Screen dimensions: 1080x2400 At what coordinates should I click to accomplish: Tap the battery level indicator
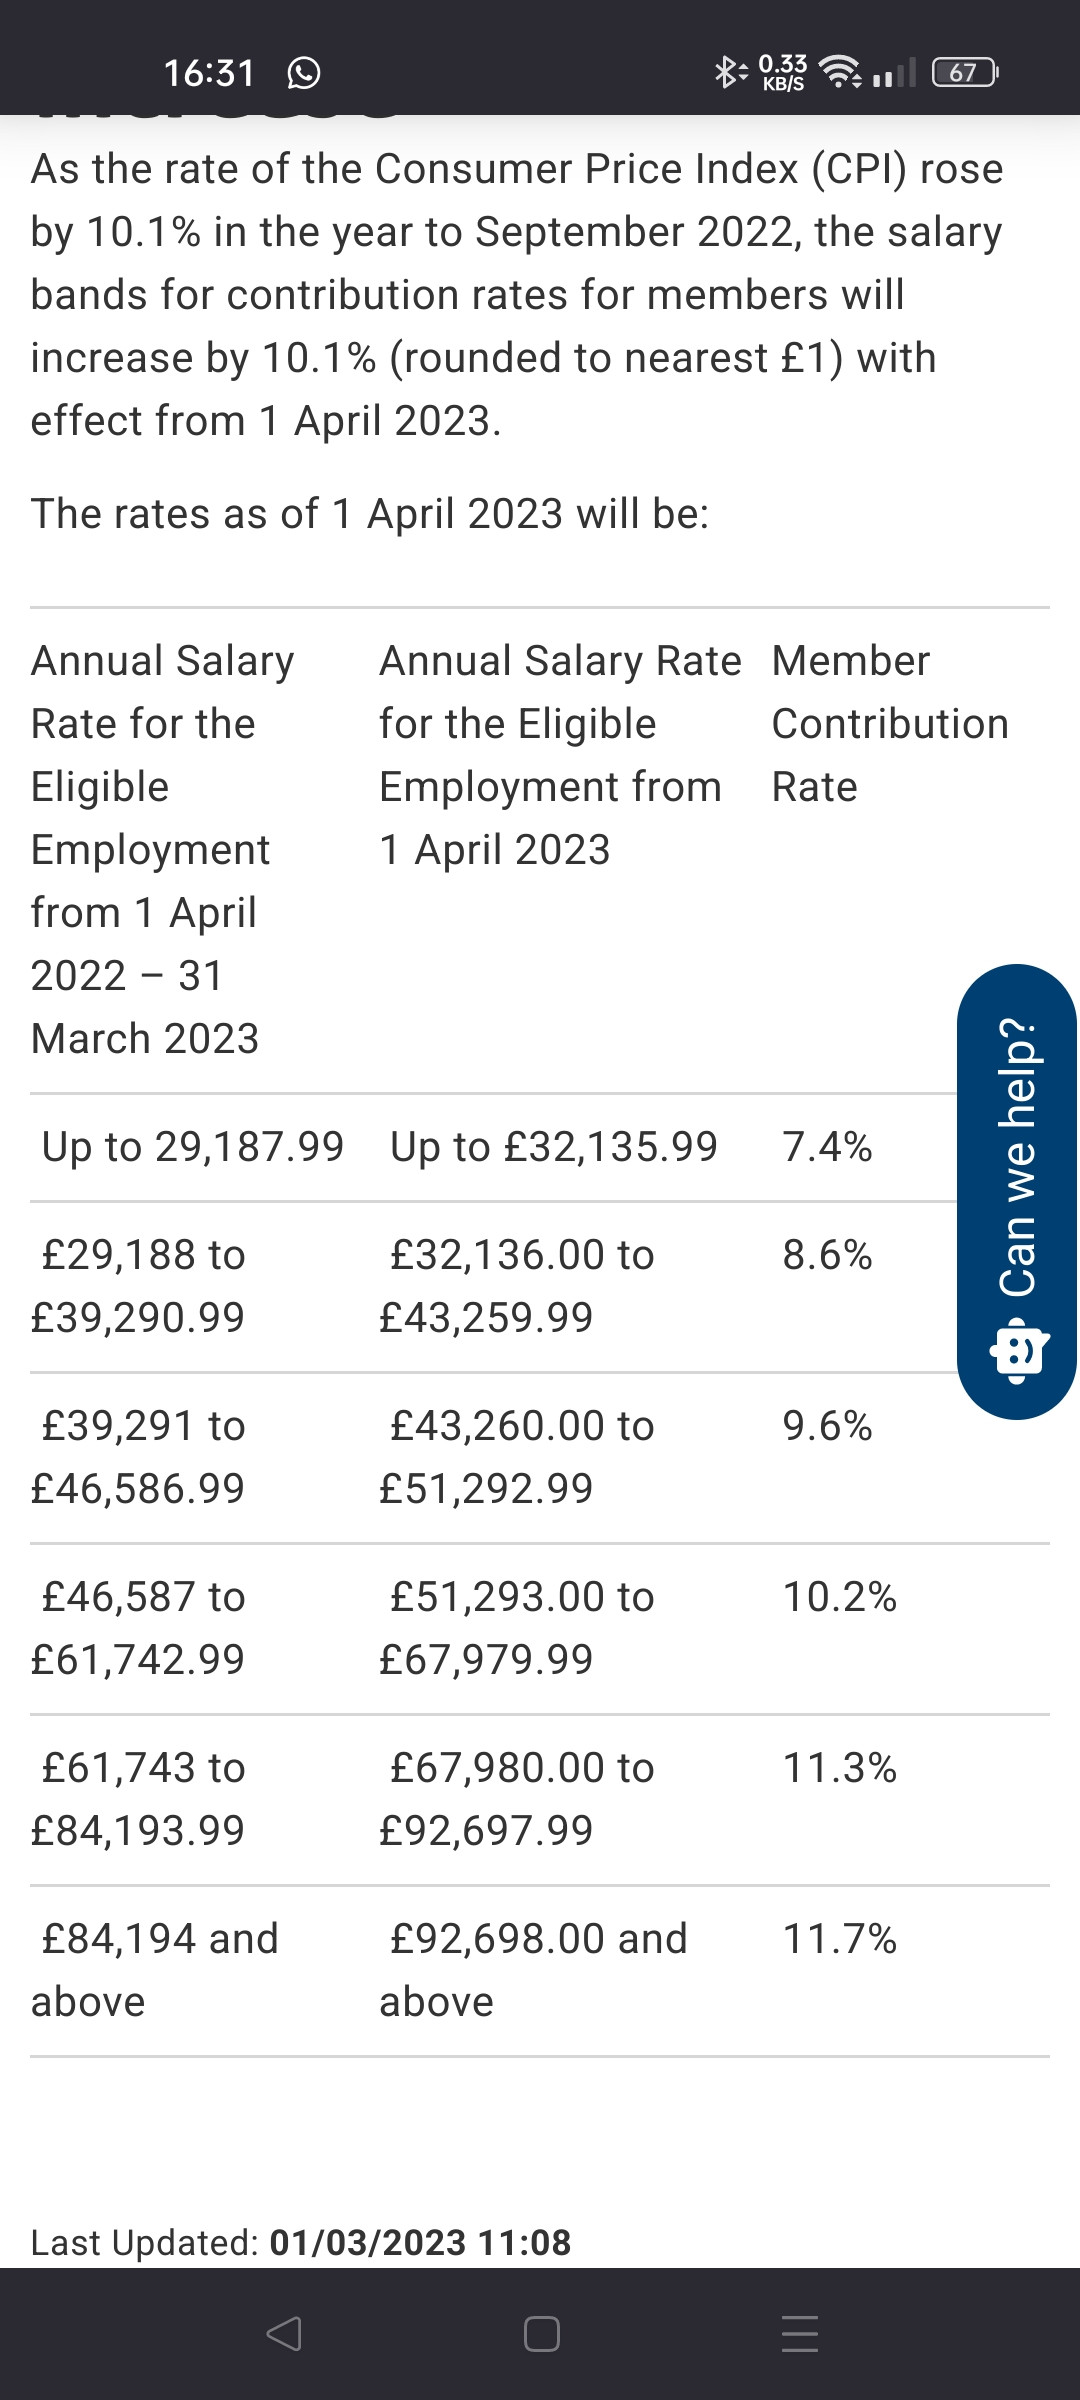[964, 72]
